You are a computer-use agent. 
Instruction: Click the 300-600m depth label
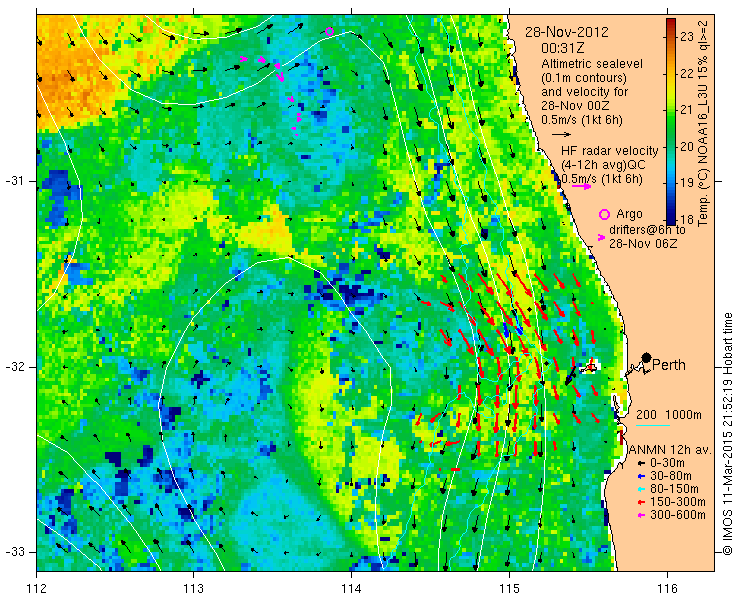point(678,515)
